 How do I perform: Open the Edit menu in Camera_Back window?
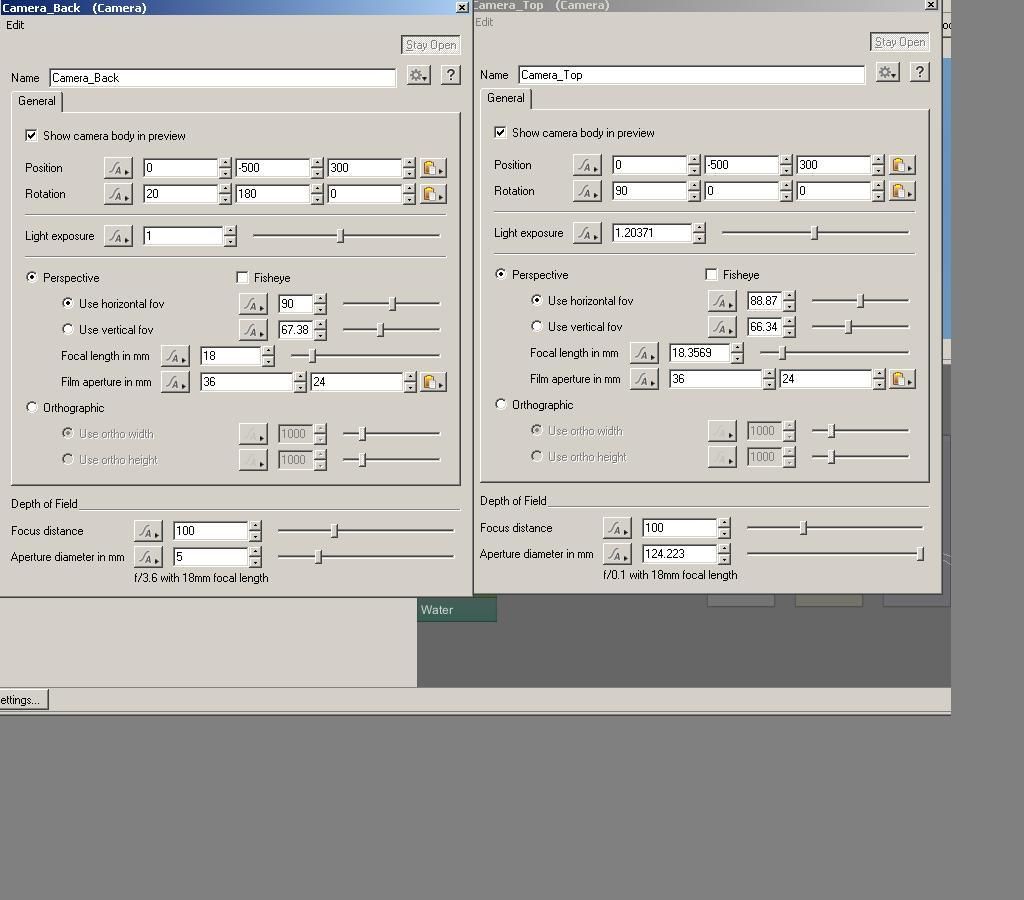pos(15,25)
